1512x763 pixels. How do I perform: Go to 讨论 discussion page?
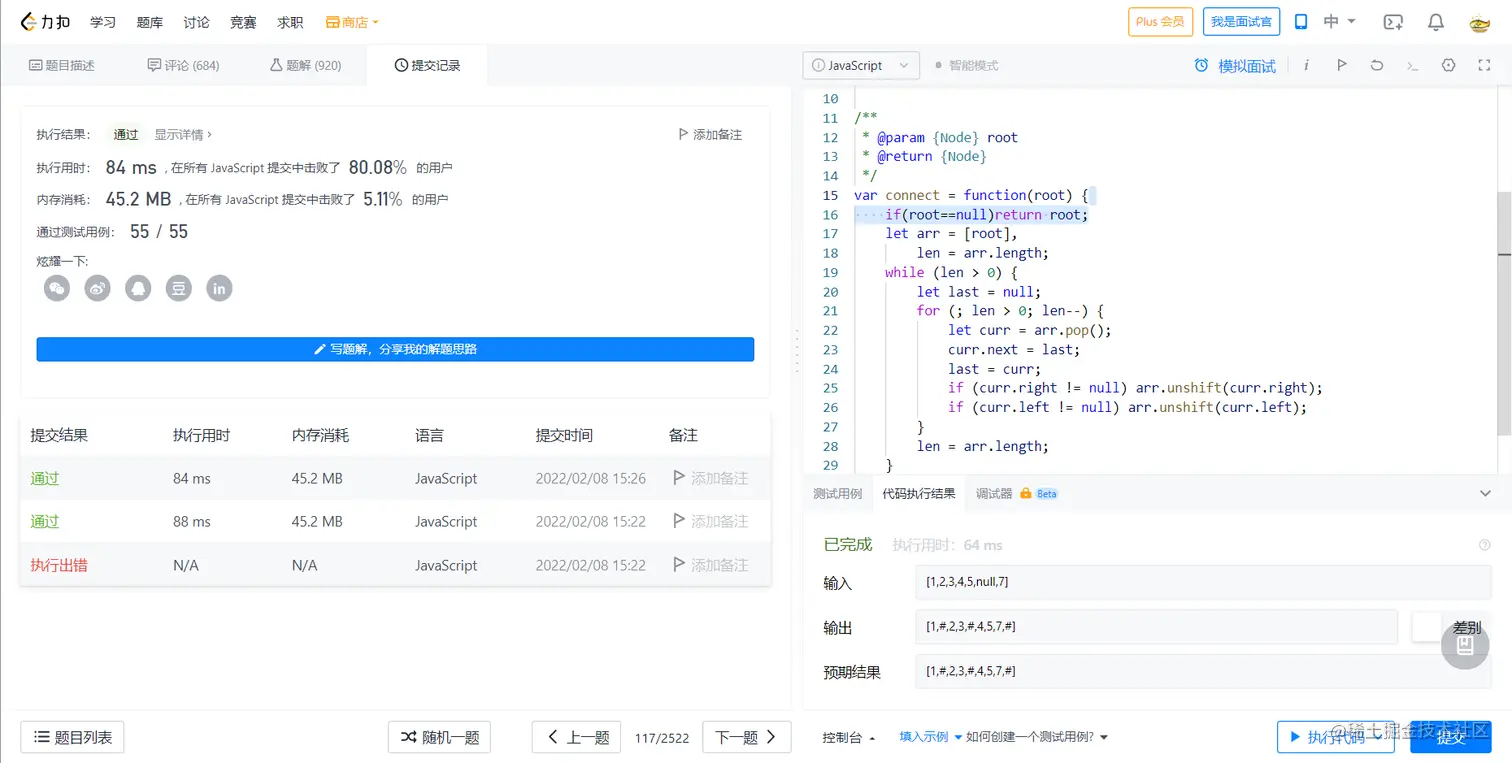coord(197,22)
